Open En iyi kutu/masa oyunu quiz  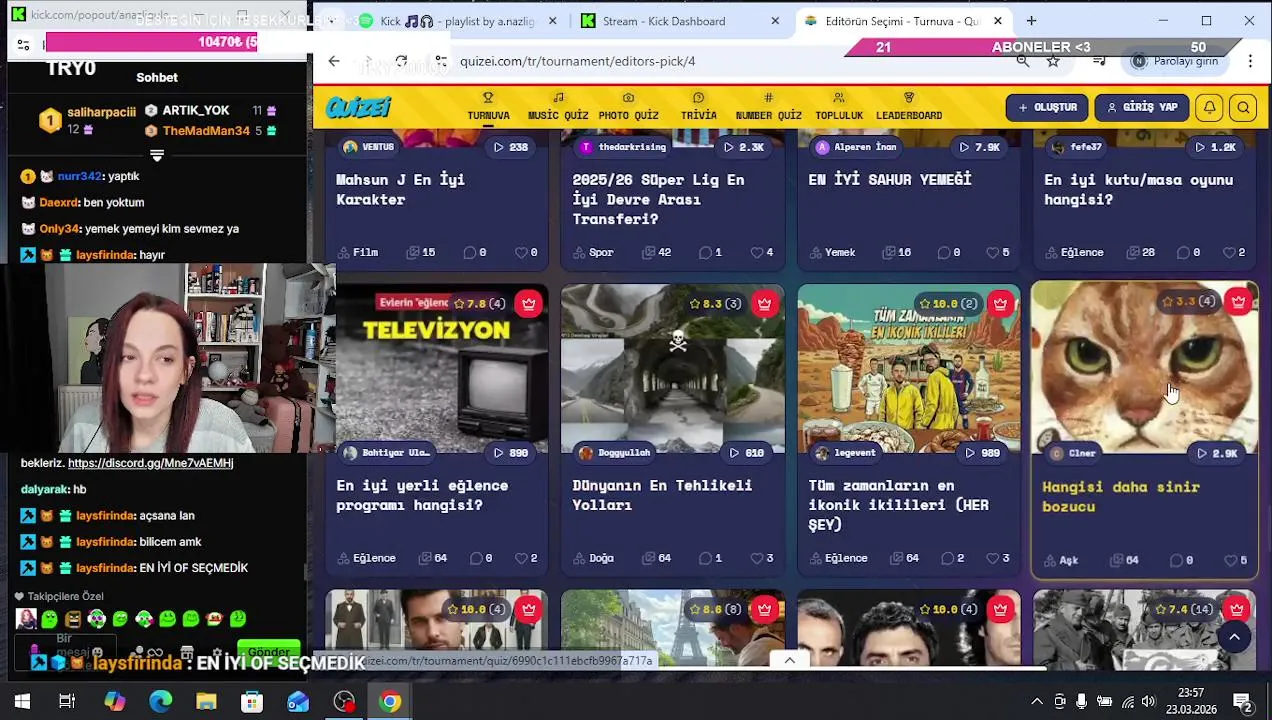pyautogui.click(x=1138, y=189)
